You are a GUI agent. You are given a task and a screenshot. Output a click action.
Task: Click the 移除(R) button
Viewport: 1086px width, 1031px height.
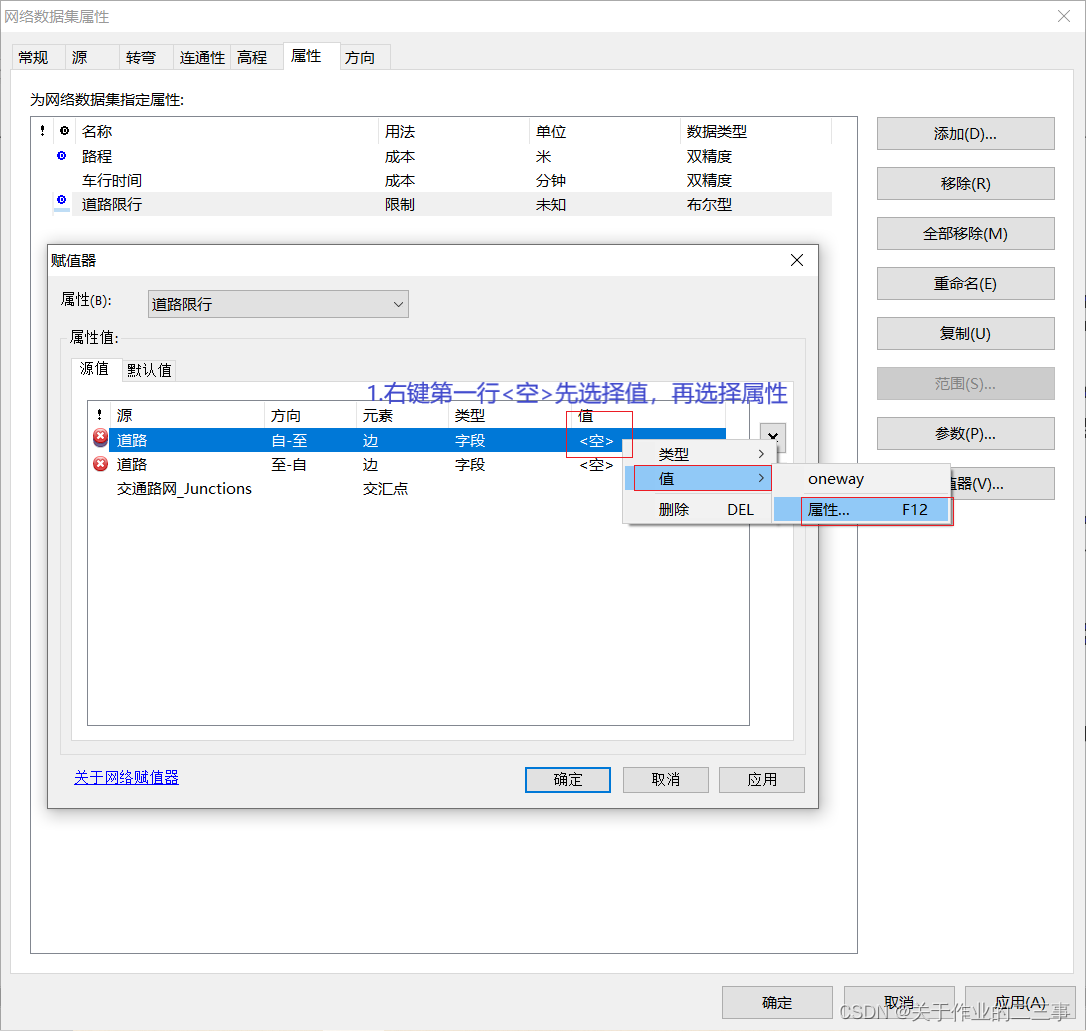pos(965,183)
